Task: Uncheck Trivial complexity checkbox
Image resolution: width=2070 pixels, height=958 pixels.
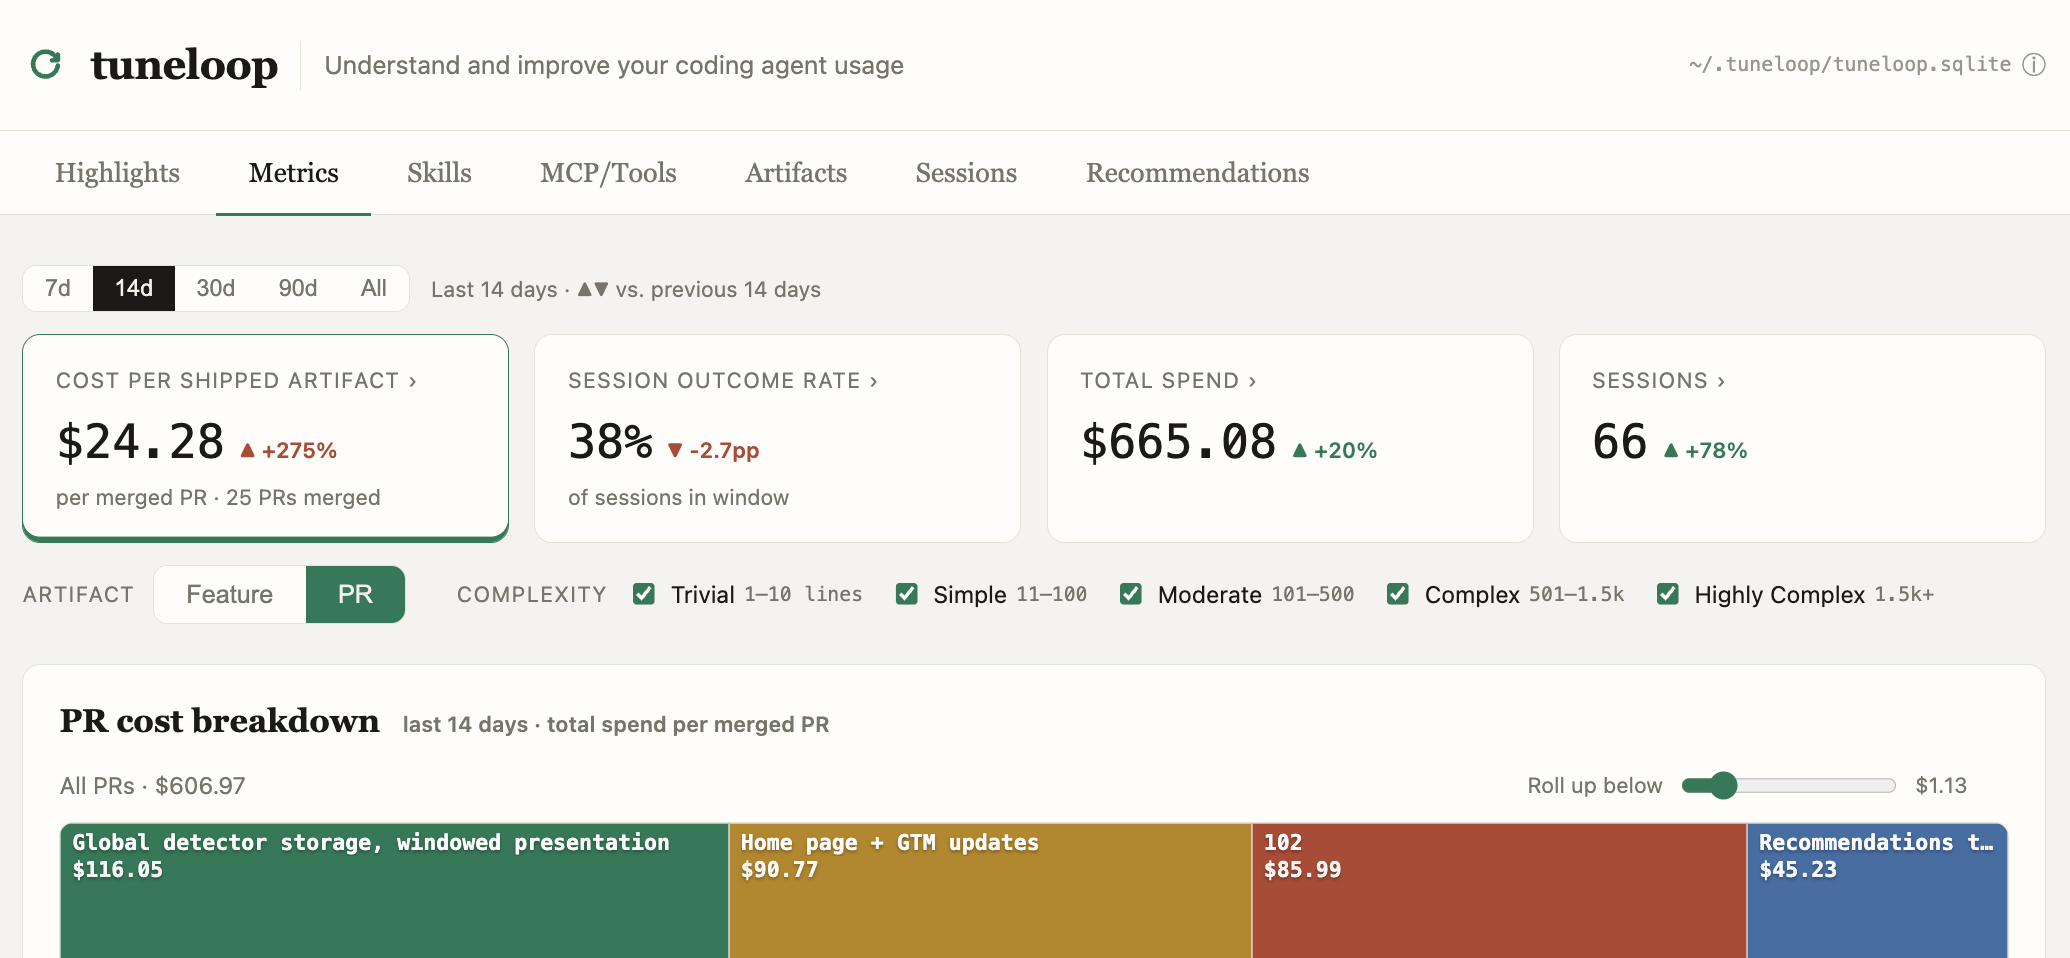Action: click(x=644, y=594)
